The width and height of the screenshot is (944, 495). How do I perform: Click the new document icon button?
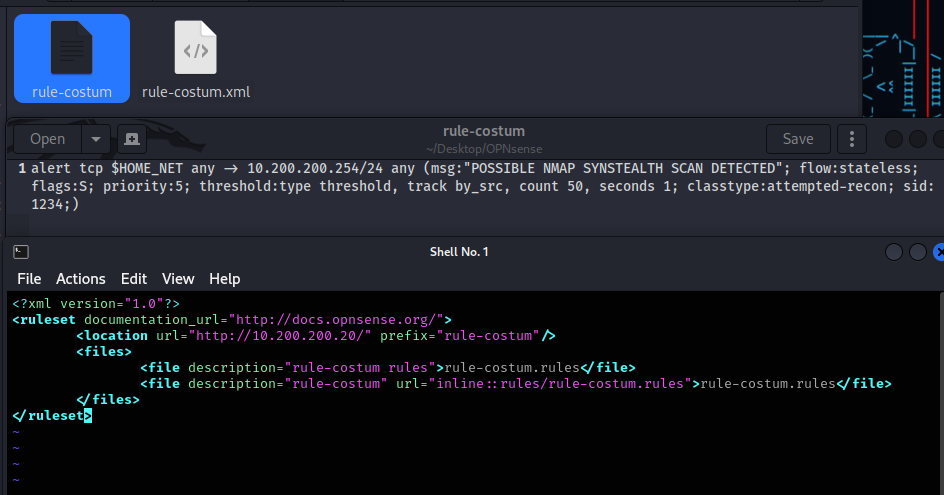pyautogui.click(x=132, y=139)
